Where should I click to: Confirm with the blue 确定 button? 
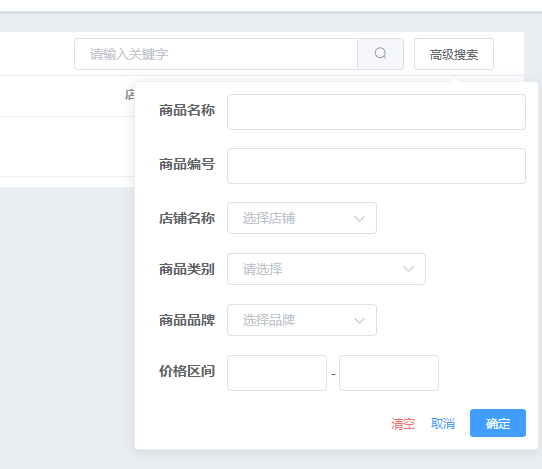point(498,423)
